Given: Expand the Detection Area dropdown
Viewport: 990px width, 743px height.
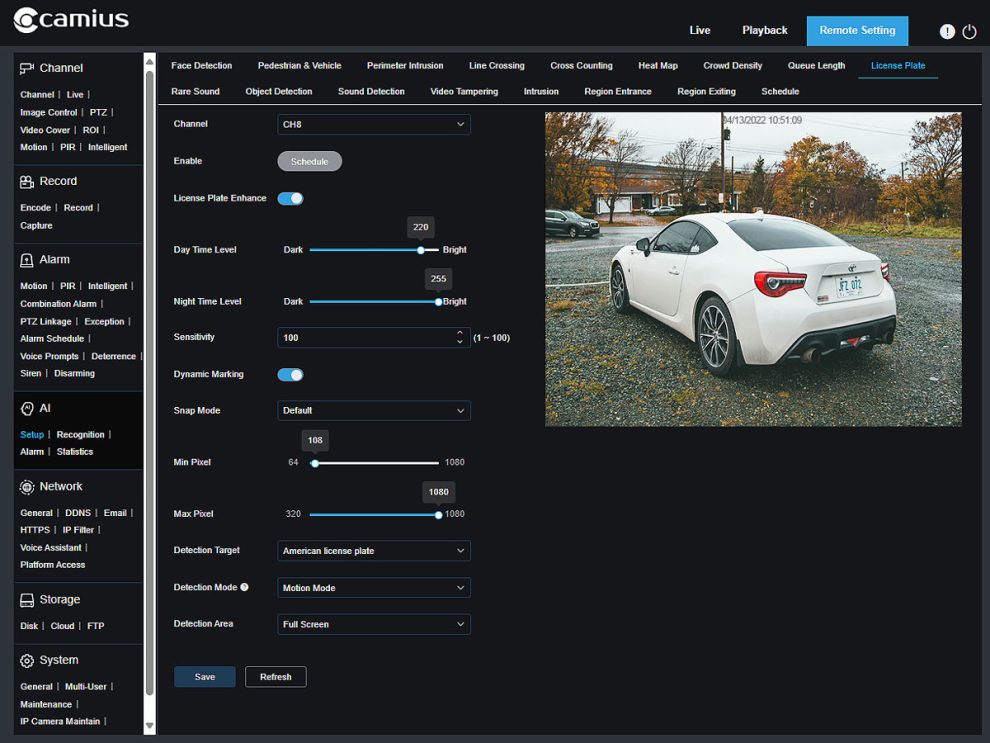Looking at the screenshot, I should click(x=373, y=624).
